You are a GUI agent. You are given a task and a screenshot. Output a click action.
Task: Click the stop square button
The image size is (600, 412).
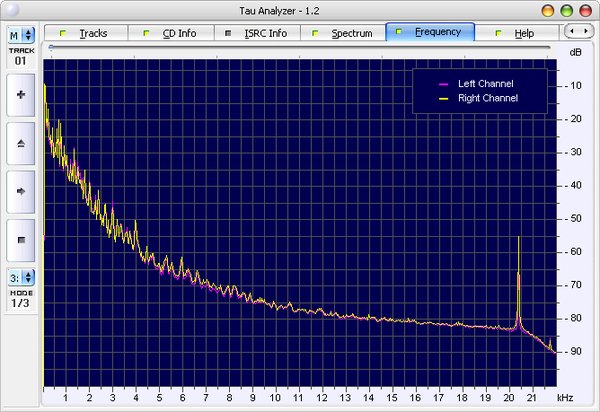click(x=21, y=240)
